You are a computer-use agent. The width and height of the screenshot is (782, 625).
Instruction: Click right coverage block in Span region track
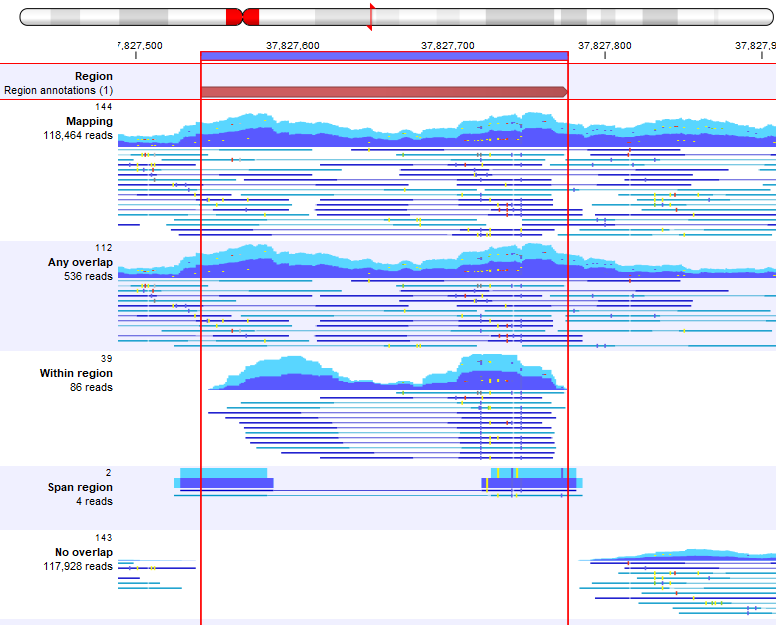click(532, 479)
